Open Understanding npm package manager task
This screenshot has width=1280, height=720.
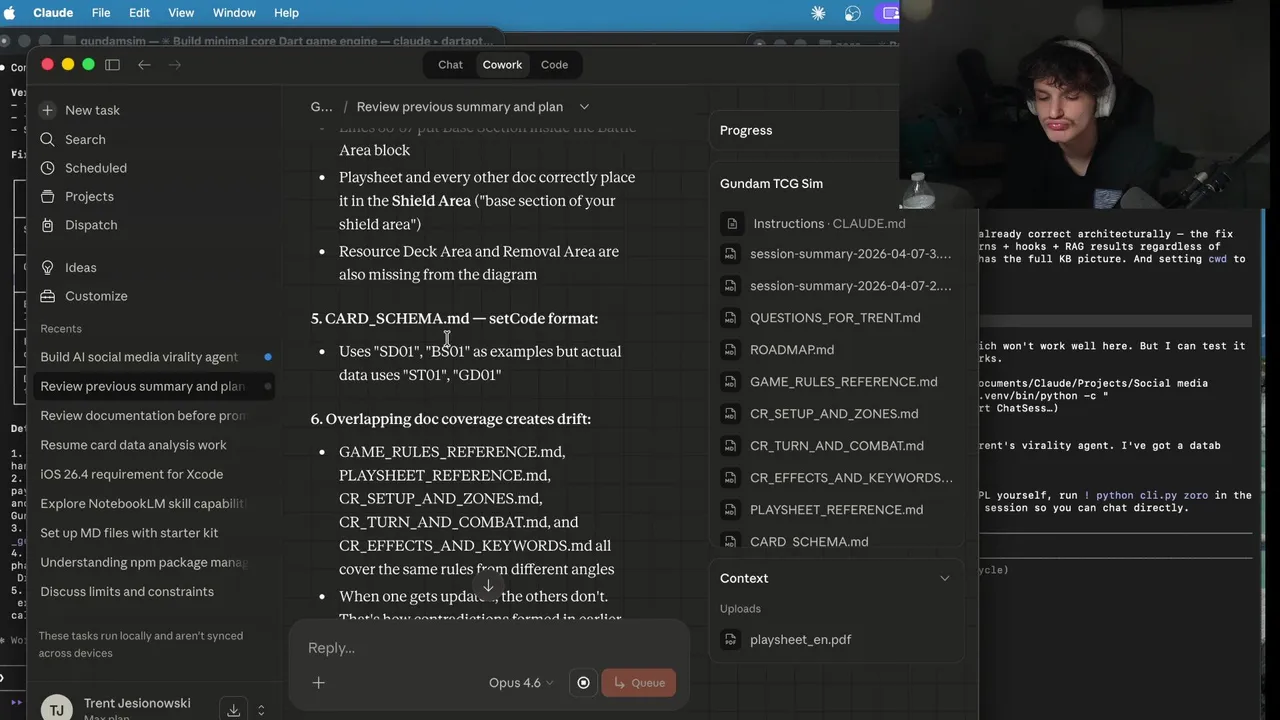pyautogui.click(x=155, y=562)
